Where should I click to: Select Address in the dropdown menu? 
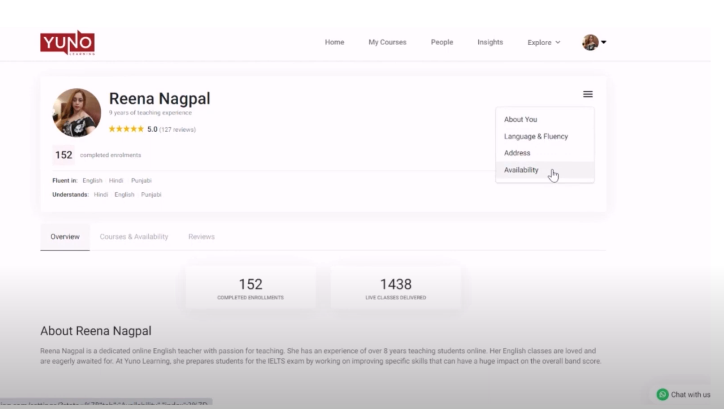point(517,153)
